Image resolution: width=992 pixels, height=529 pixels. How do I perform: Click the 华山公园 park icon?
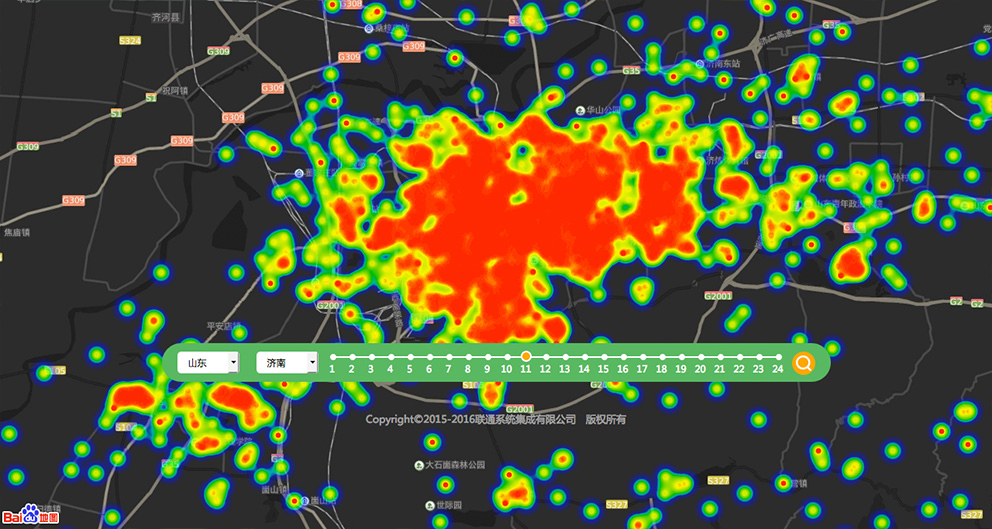pyautogui.click(x=580, y=111)
